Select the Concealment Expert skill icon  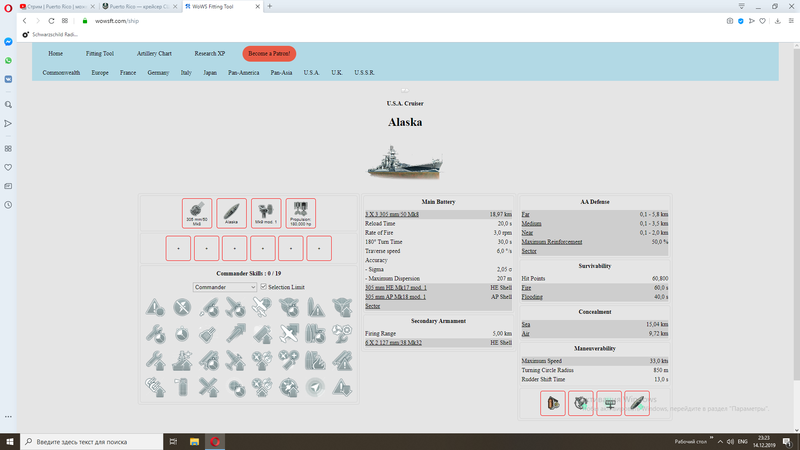click(x=342, y=387)
